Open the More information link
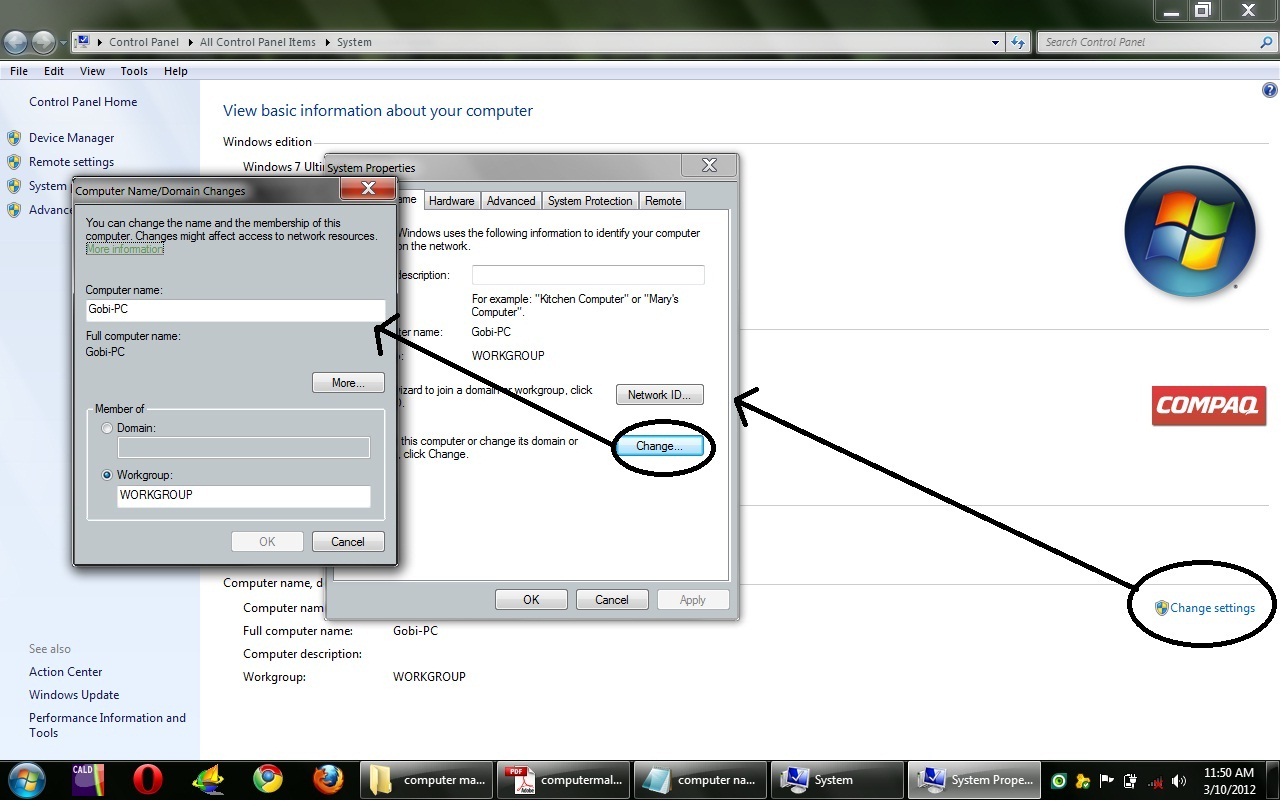 point(124,249)
